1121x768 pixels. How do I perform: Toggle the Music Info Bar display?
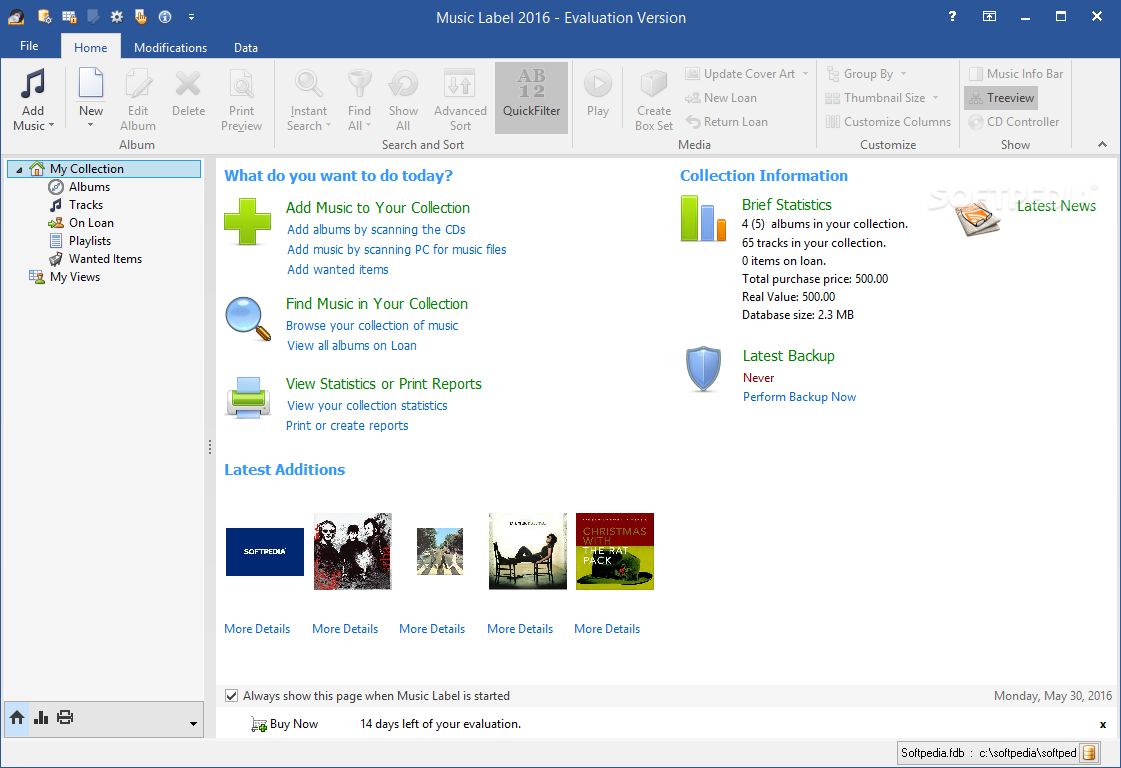click(x=1016, y=74)
